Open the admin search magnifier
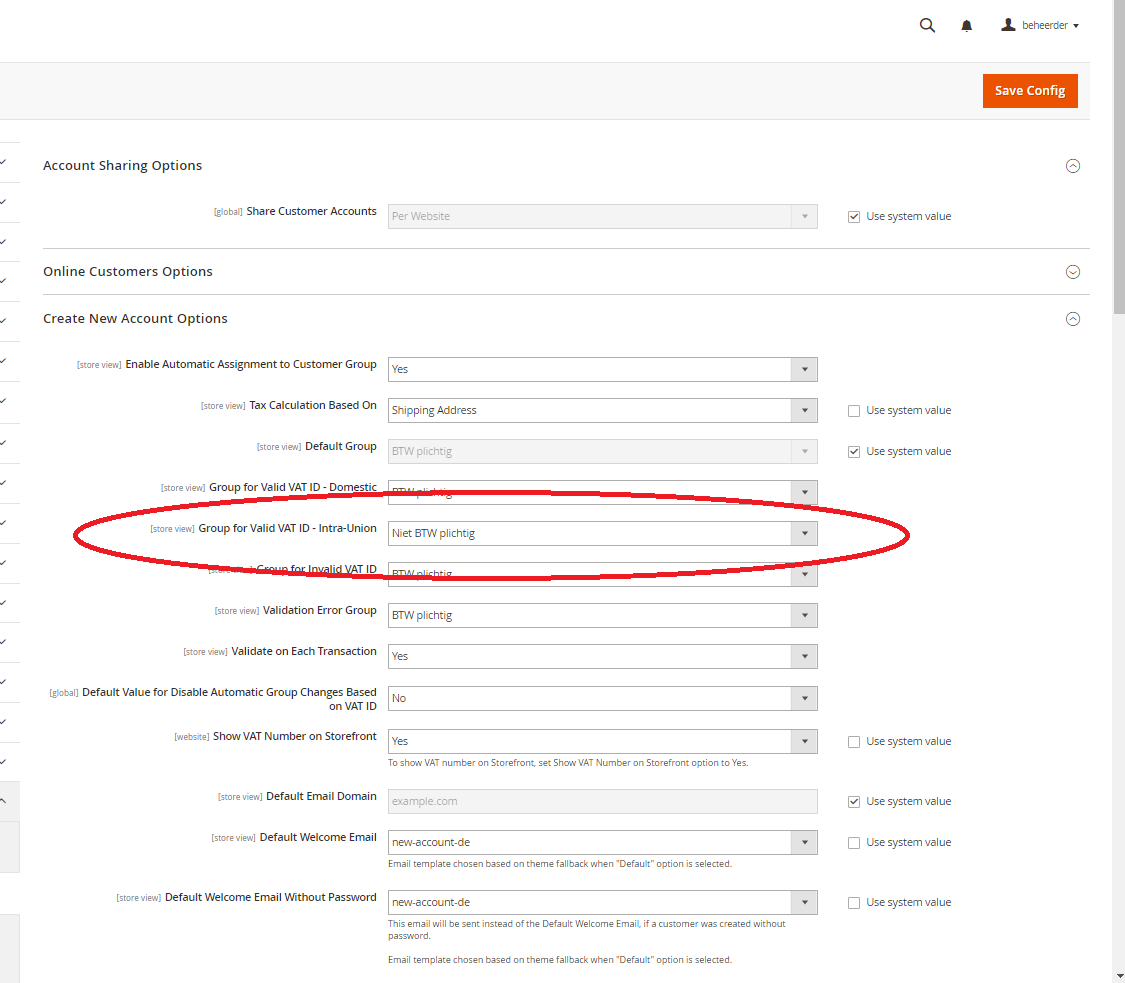The image size is (1125, 983). (927, 25)
